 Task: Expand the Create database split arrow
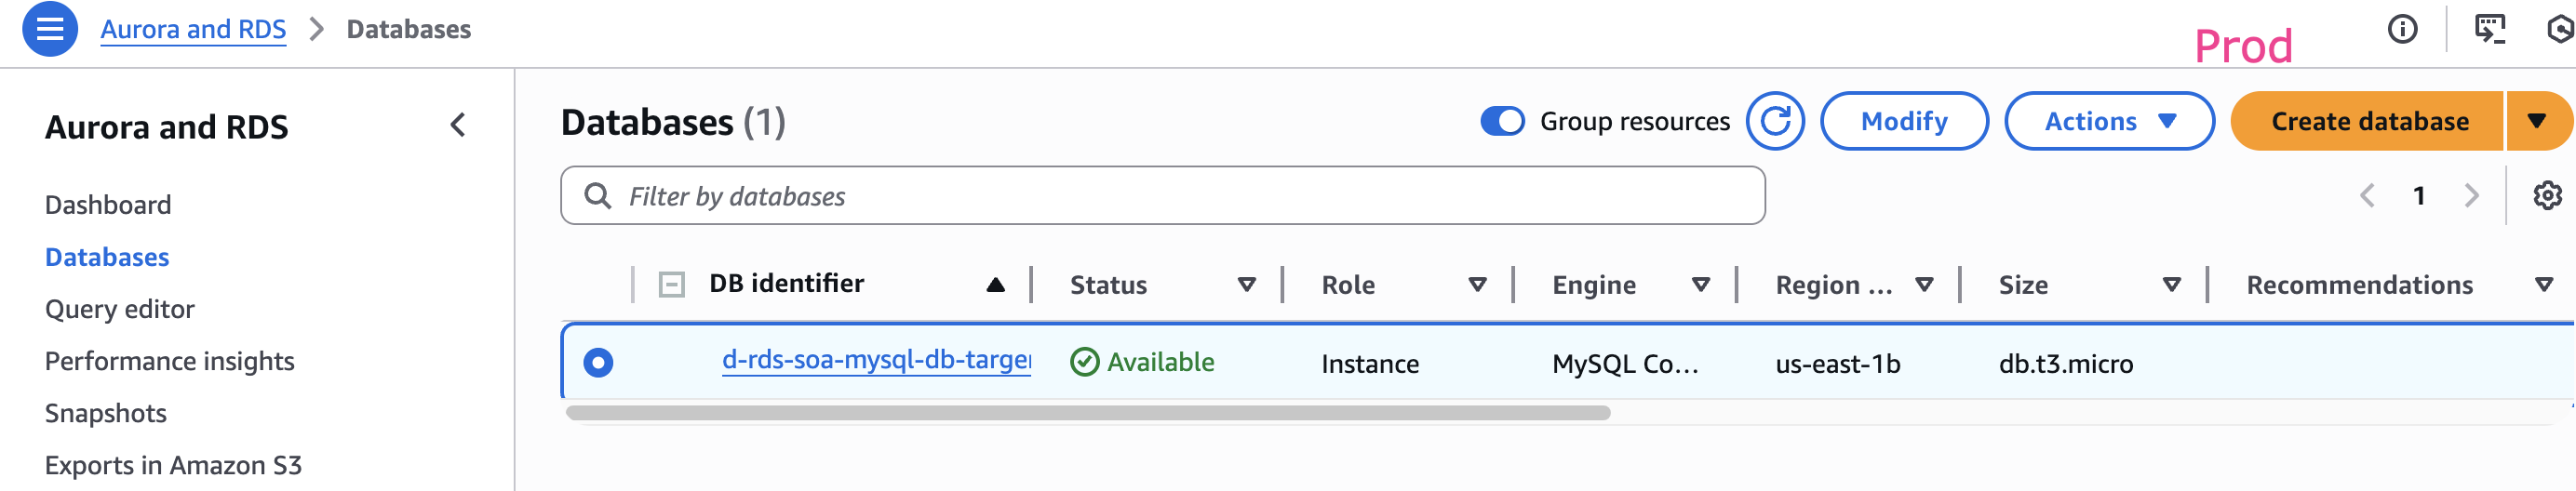point(2536,121)
